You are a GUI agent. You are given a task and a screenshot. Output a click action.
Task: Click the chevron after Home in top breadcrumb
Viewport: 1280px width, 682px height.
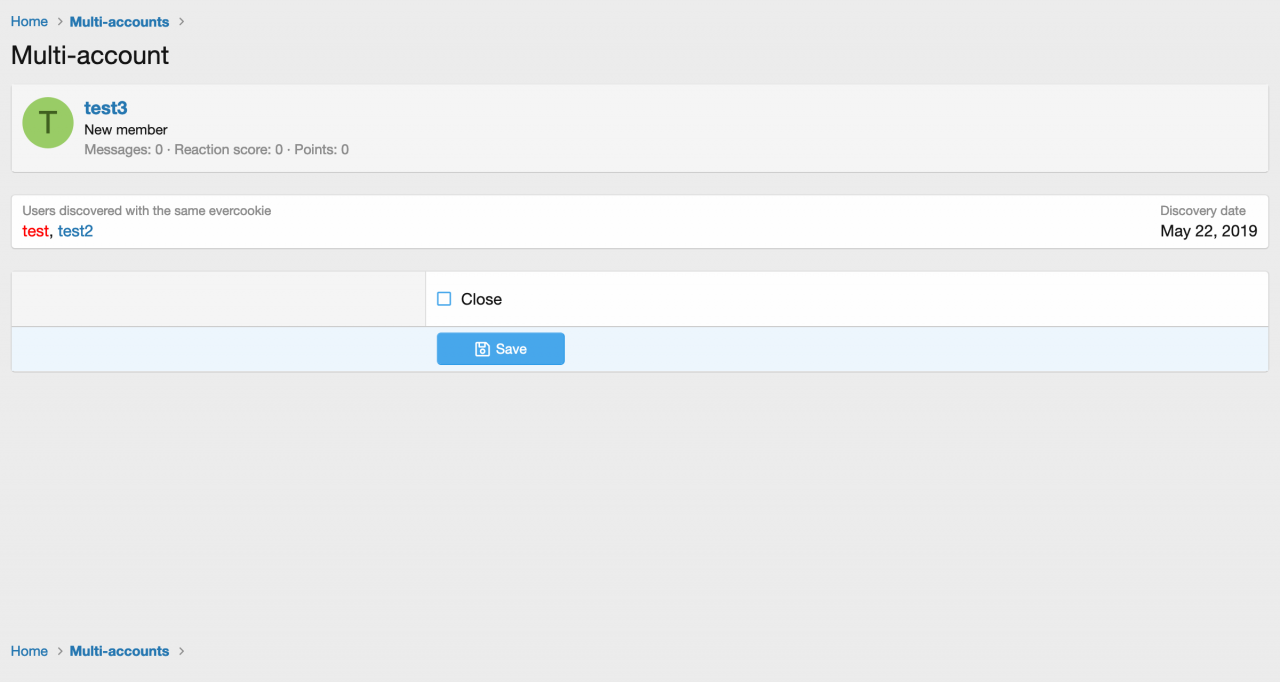point(60,22)
